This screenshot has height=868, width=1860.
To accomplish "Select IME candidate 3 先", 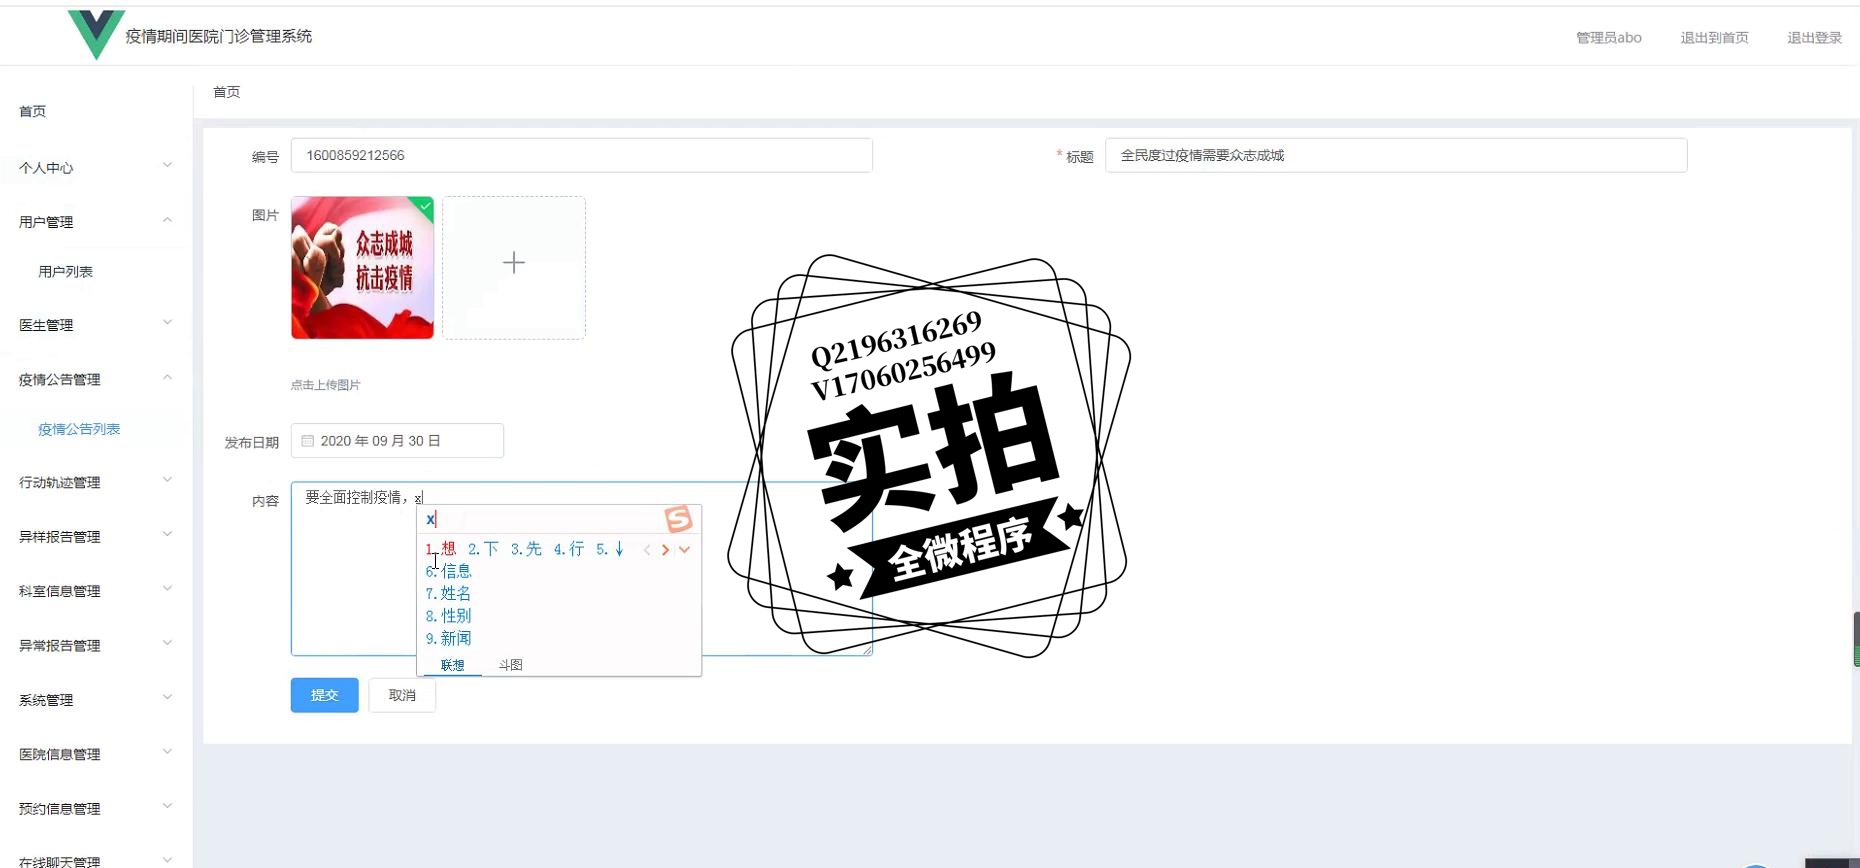I will pyautogui.click(x=526, y=549).
